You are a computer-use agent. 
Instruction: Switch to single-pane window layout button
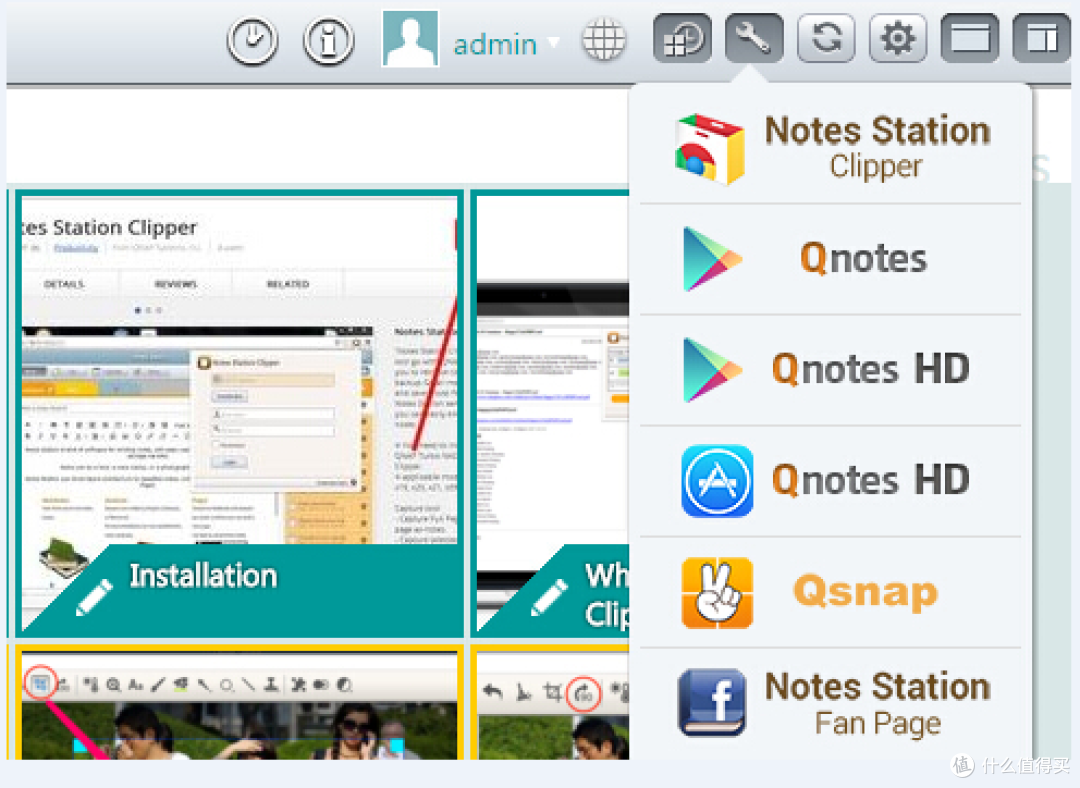coord(970,38)
